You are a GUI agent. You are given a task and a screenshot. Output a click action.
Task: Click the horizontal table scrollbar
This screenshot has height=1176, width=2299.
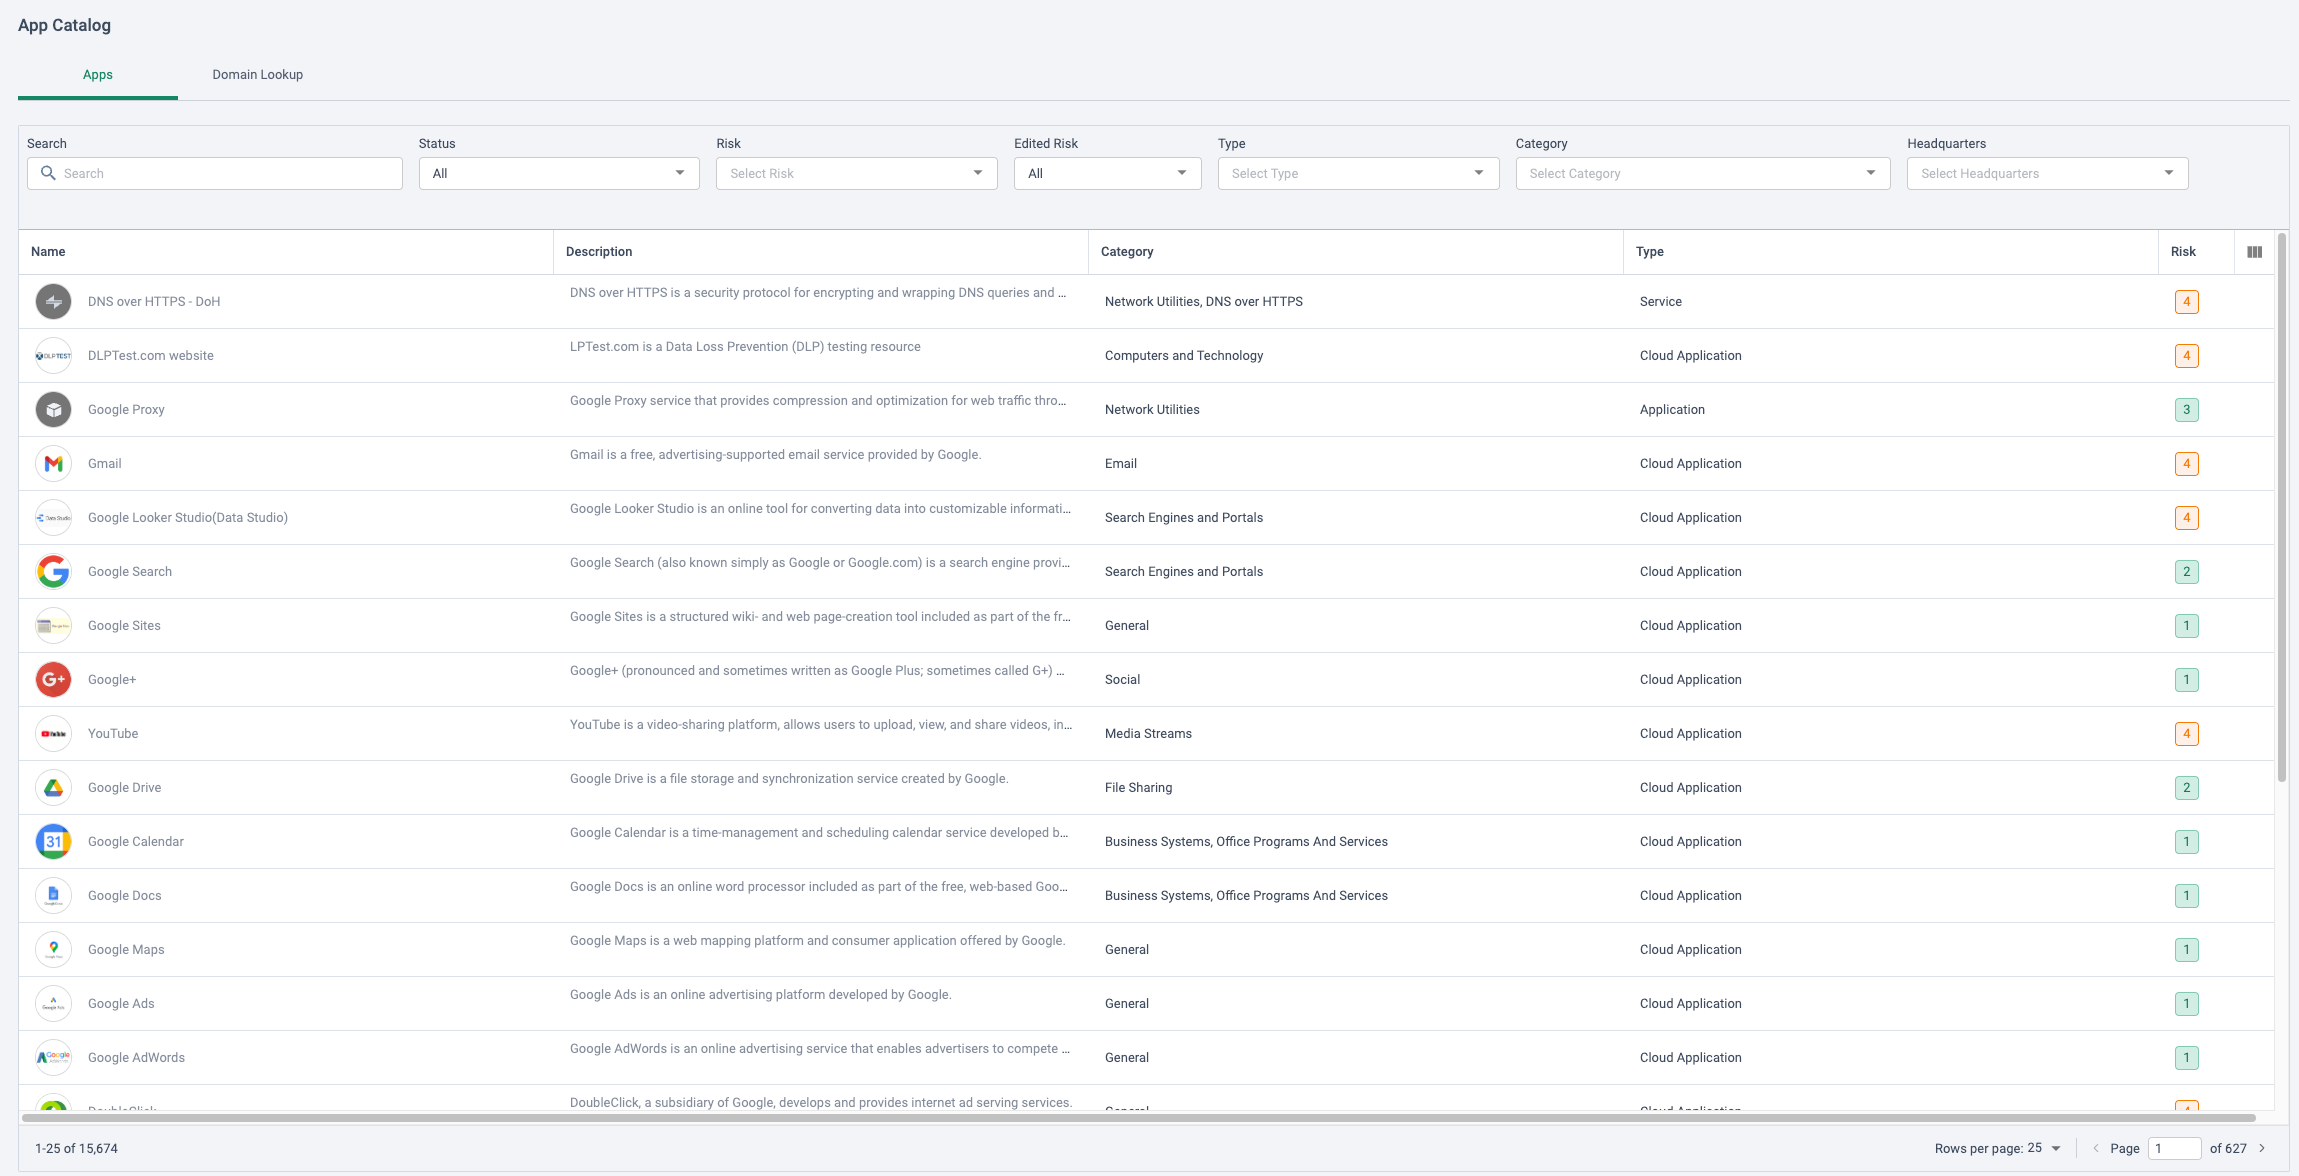[x=1139, y=1117]
